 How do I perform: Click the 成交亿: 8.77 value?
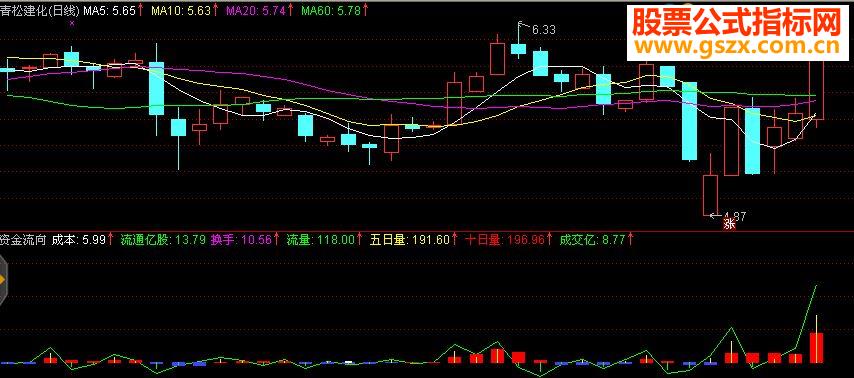[x=596, y=239]
